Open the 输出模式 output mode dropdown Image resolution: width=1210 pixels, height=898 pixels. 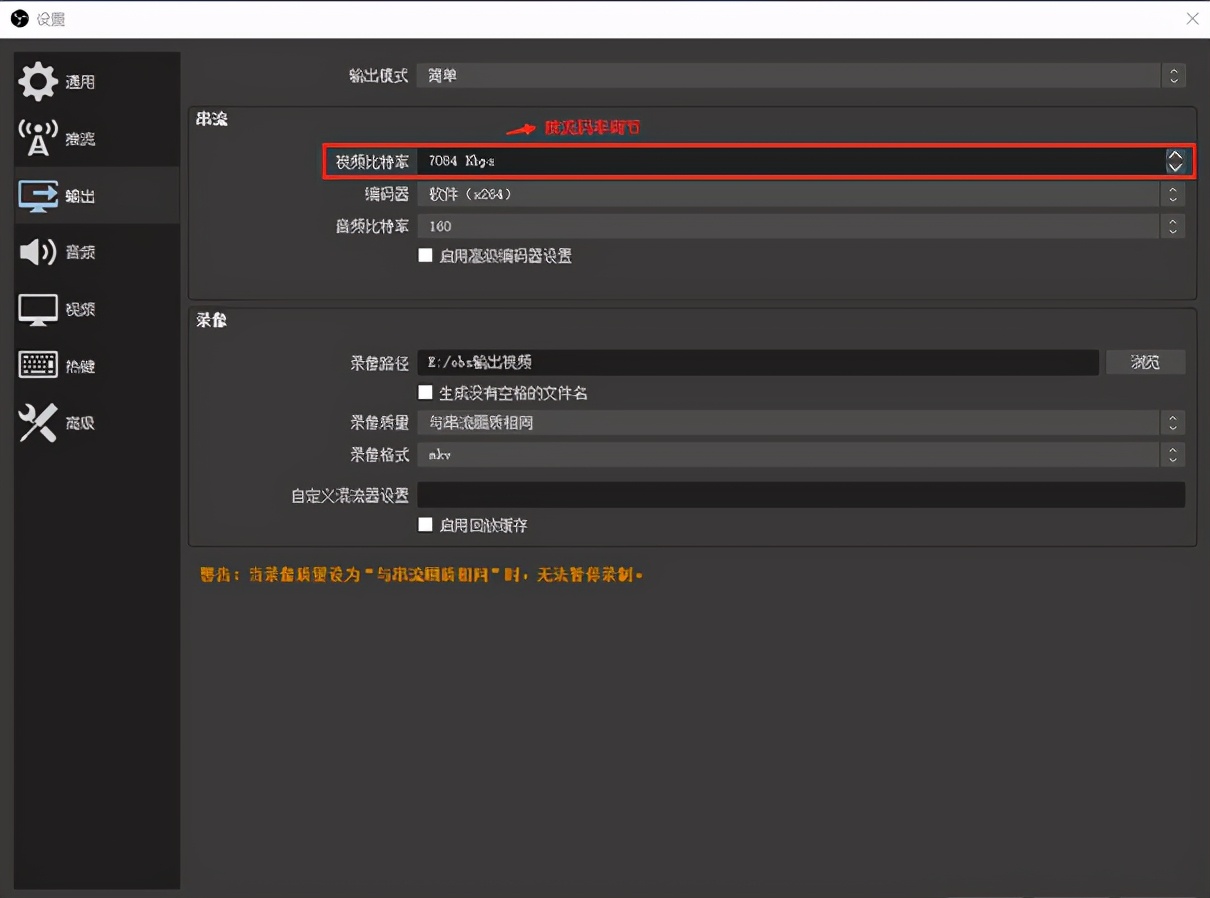pyautogui.click(x=1172, y=74)
